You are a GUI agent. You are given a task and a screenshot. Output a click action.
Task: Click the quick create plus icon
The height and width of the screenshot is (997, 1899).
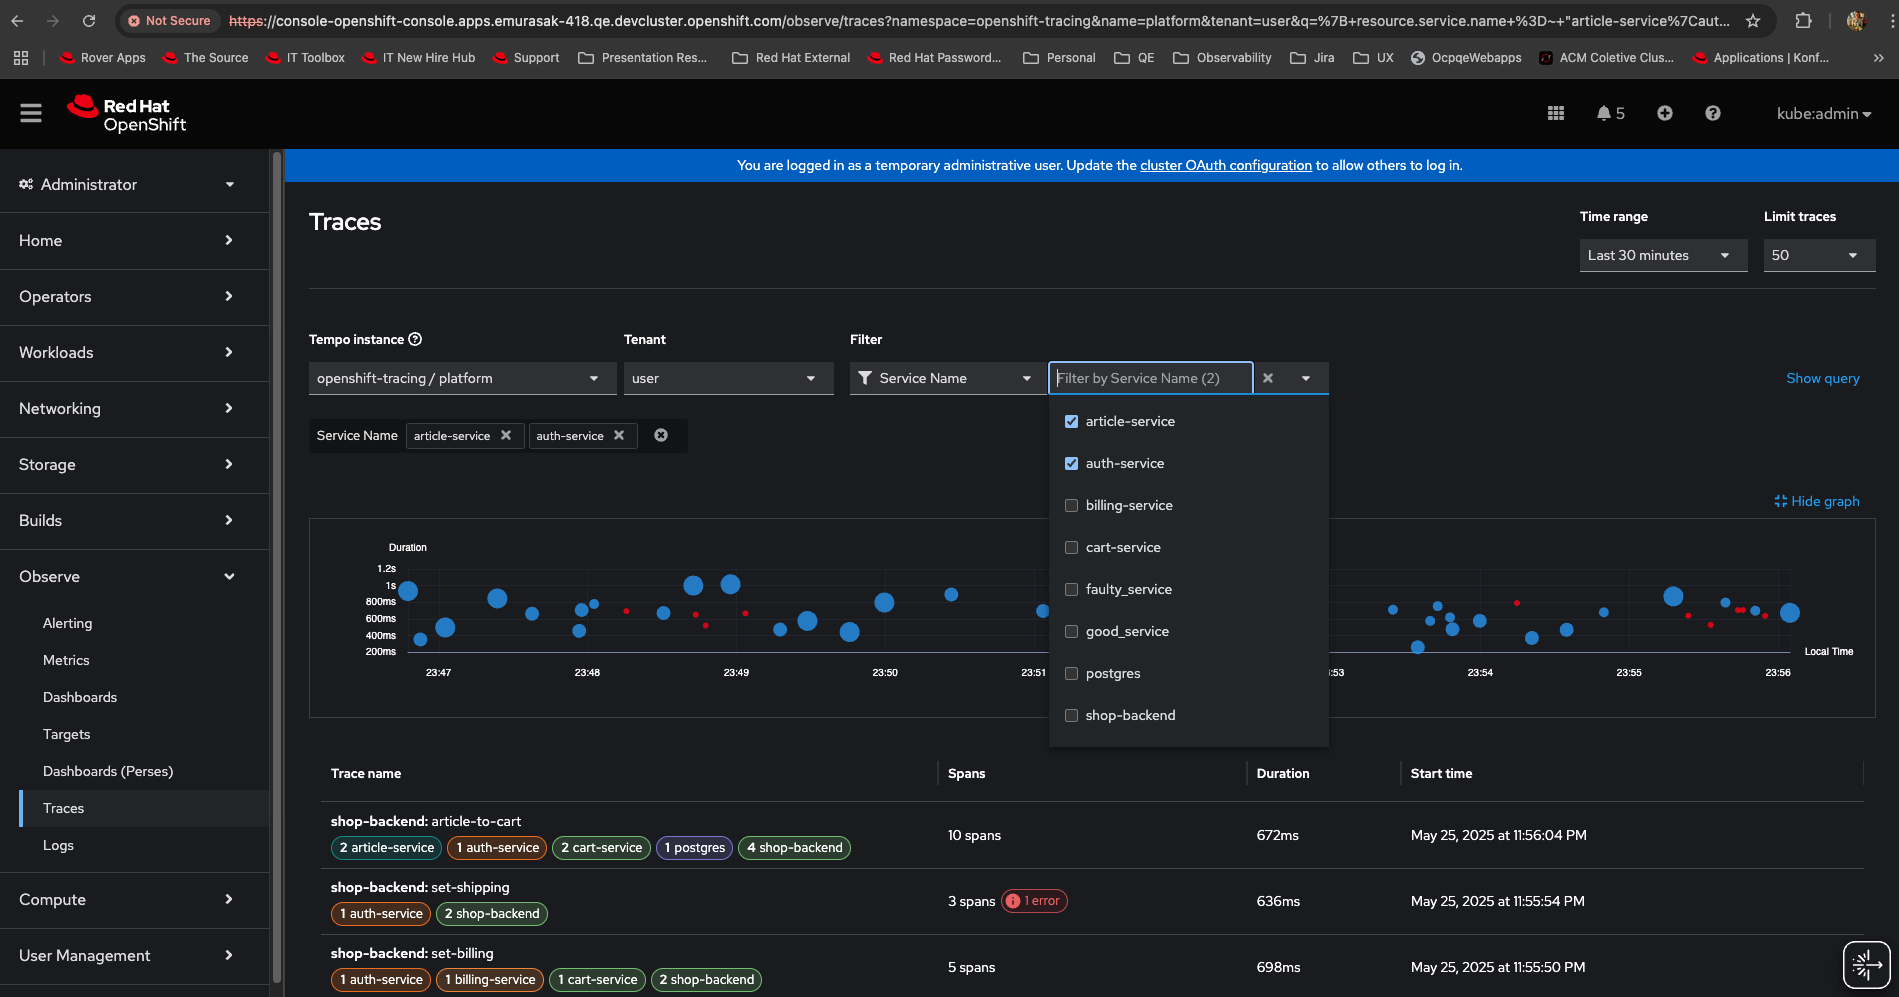tap(1664, 114)
